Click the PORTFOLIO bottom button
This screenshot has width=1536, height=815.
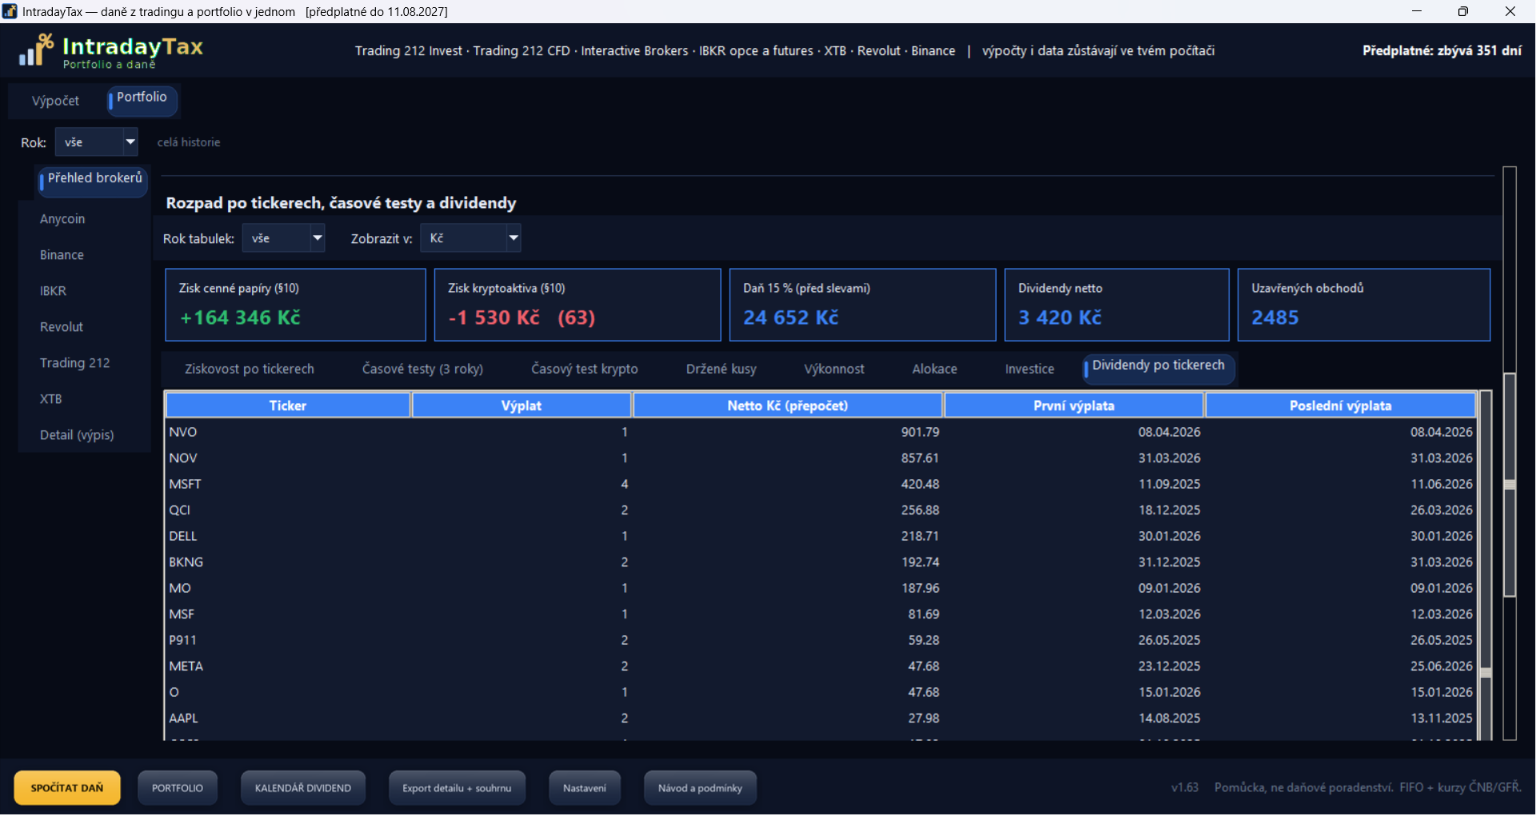[x=178, y=788]
